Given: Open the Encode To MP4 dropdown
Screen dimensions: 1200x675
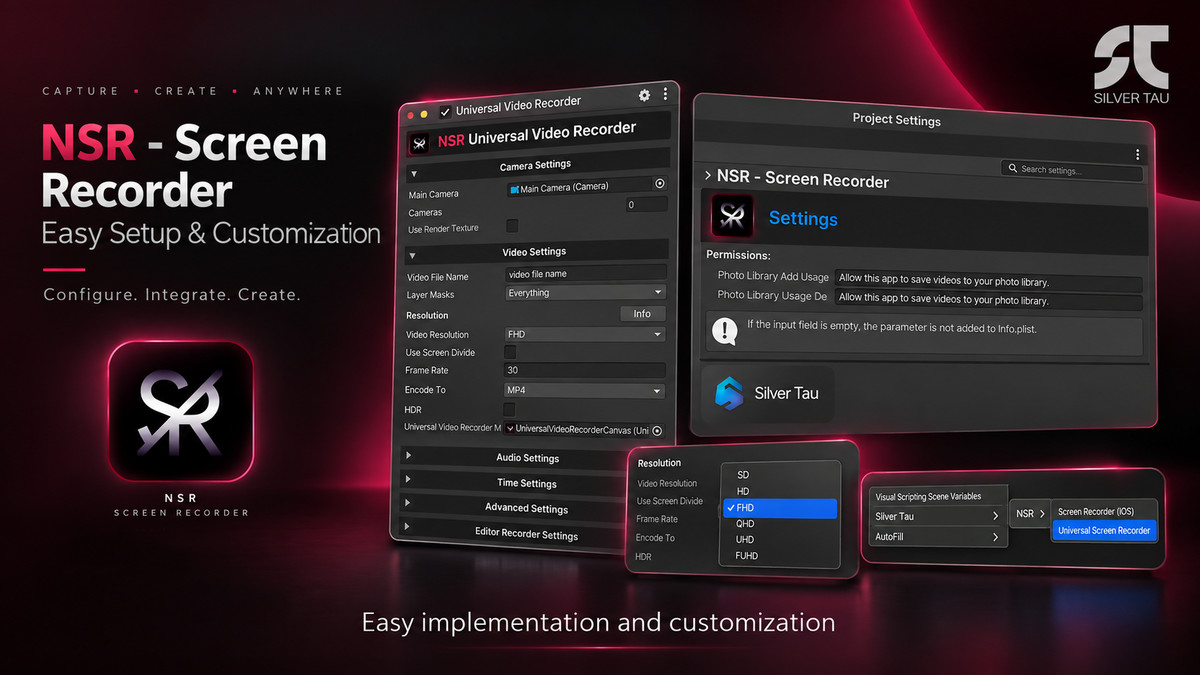Looking at the screenshot, I should point(584,390).
